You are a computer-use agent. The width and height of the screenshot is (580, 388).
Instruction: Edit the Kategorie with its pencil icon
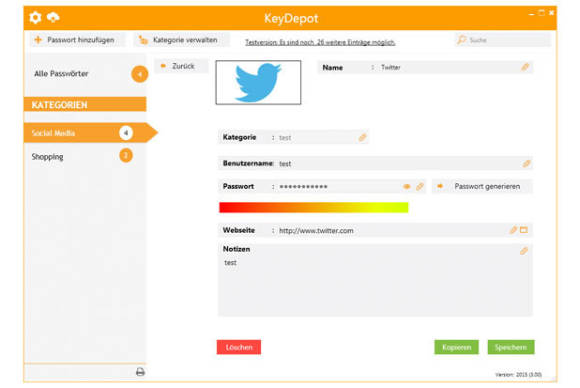click(362, 138)
